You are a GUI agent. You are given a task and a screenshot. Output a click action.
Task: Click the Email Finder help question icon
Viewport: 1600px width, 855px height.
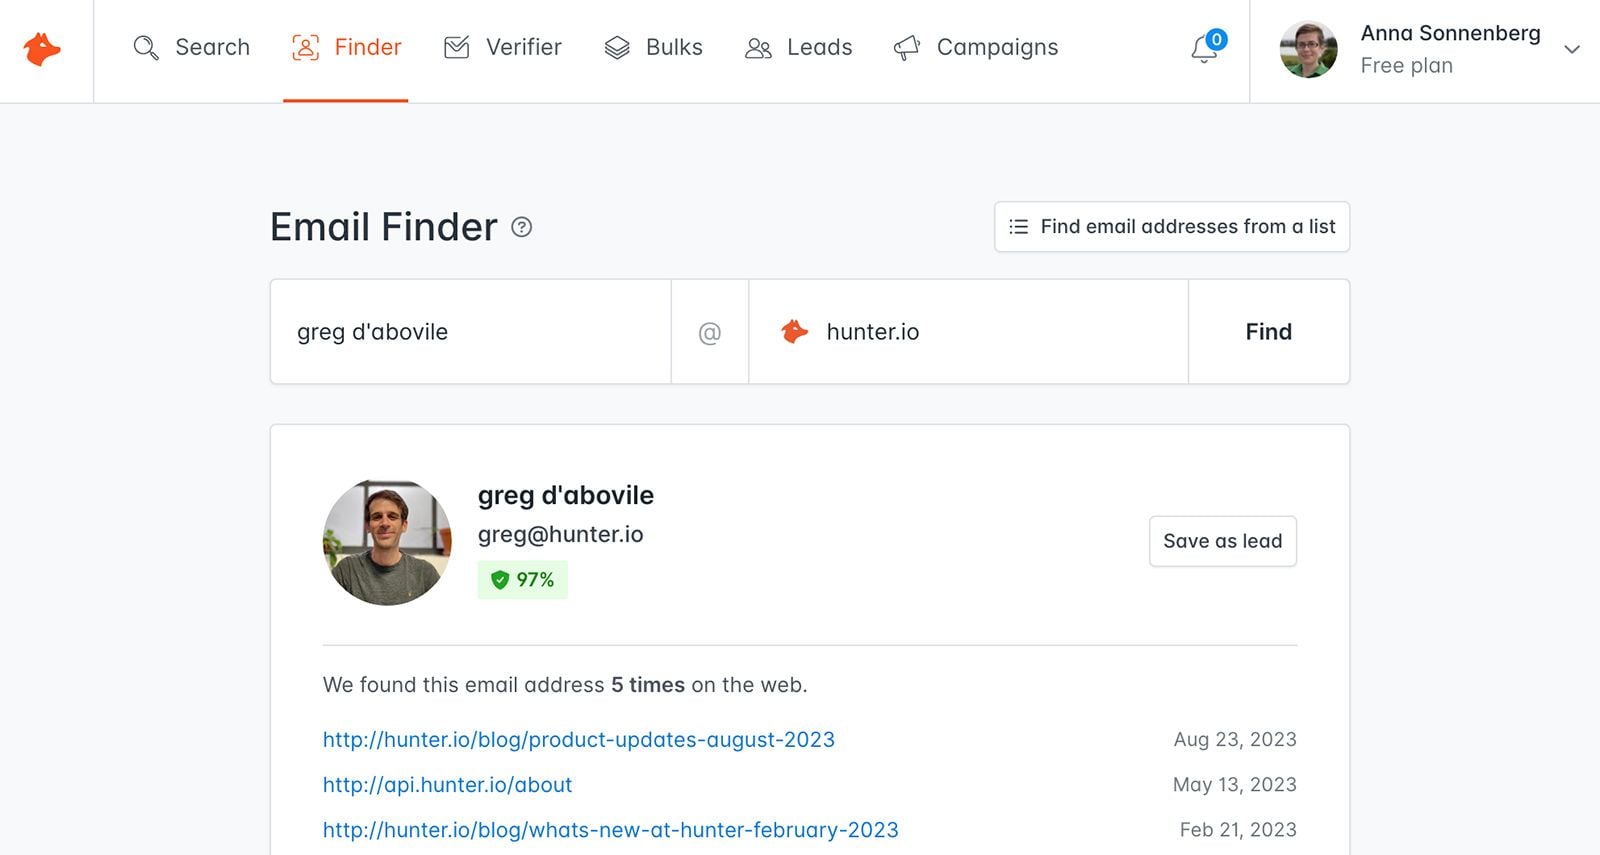(522, 227)
